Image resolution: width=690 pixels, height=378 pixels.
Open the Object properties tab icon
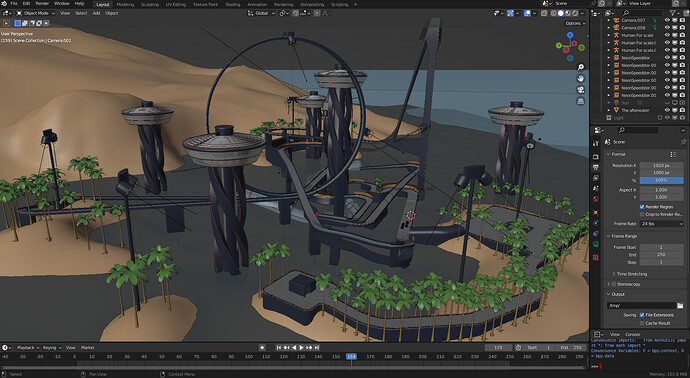coord(595,212)
